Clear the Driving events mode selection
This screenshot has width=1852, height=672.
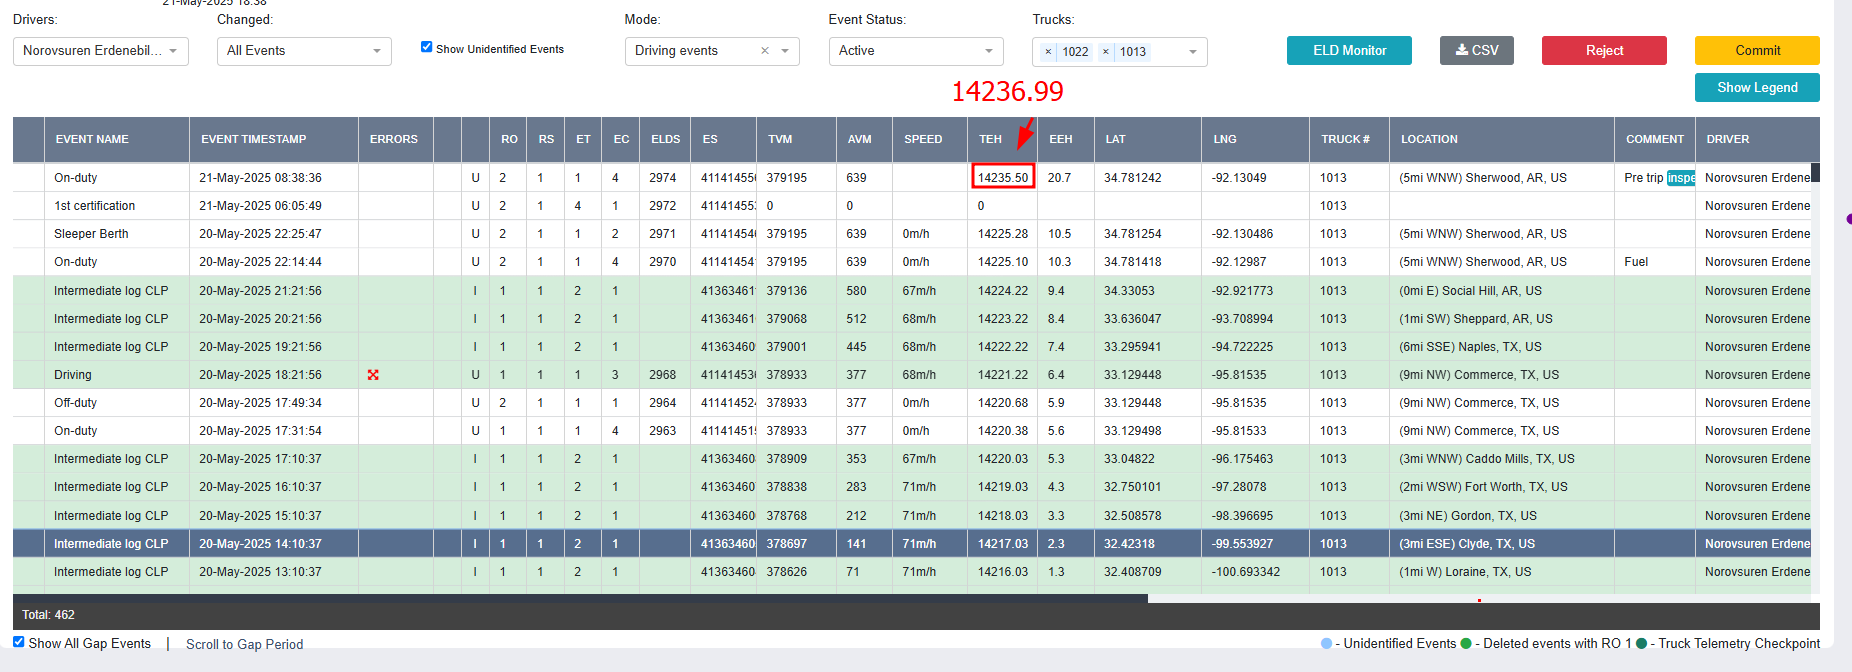click(x=765, y=51)
